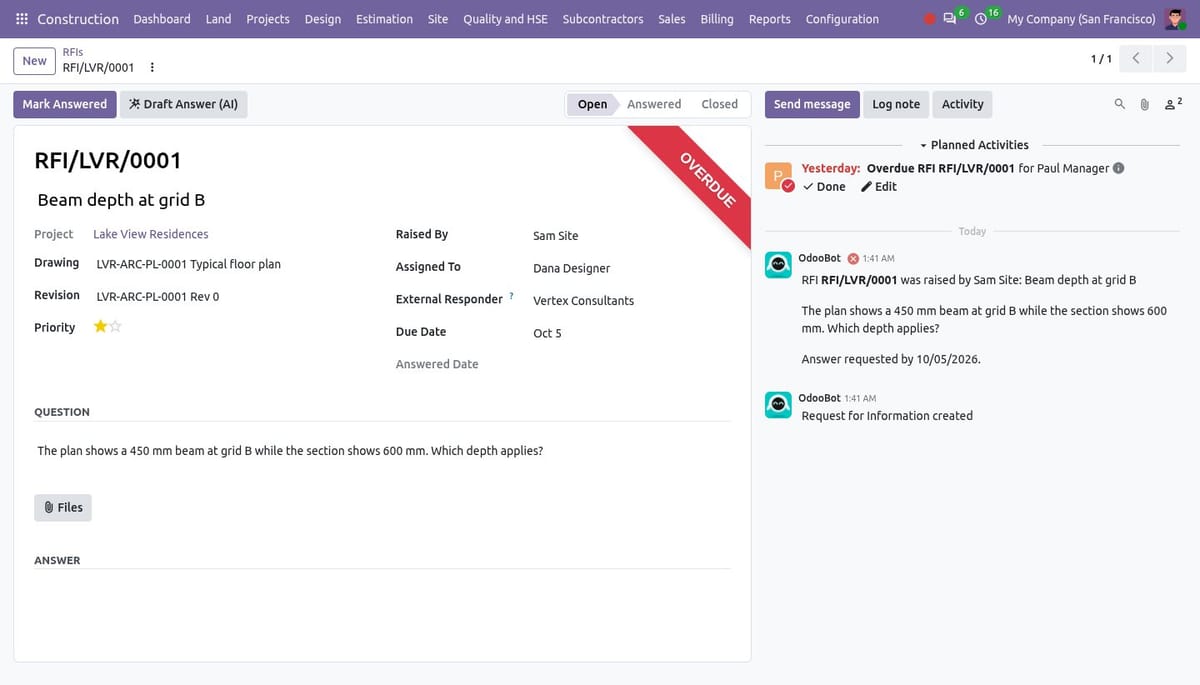Click the OdooBot avatar on the created message
The image size is (1200, 685).
pyautogui.click(x=779, y=404)
